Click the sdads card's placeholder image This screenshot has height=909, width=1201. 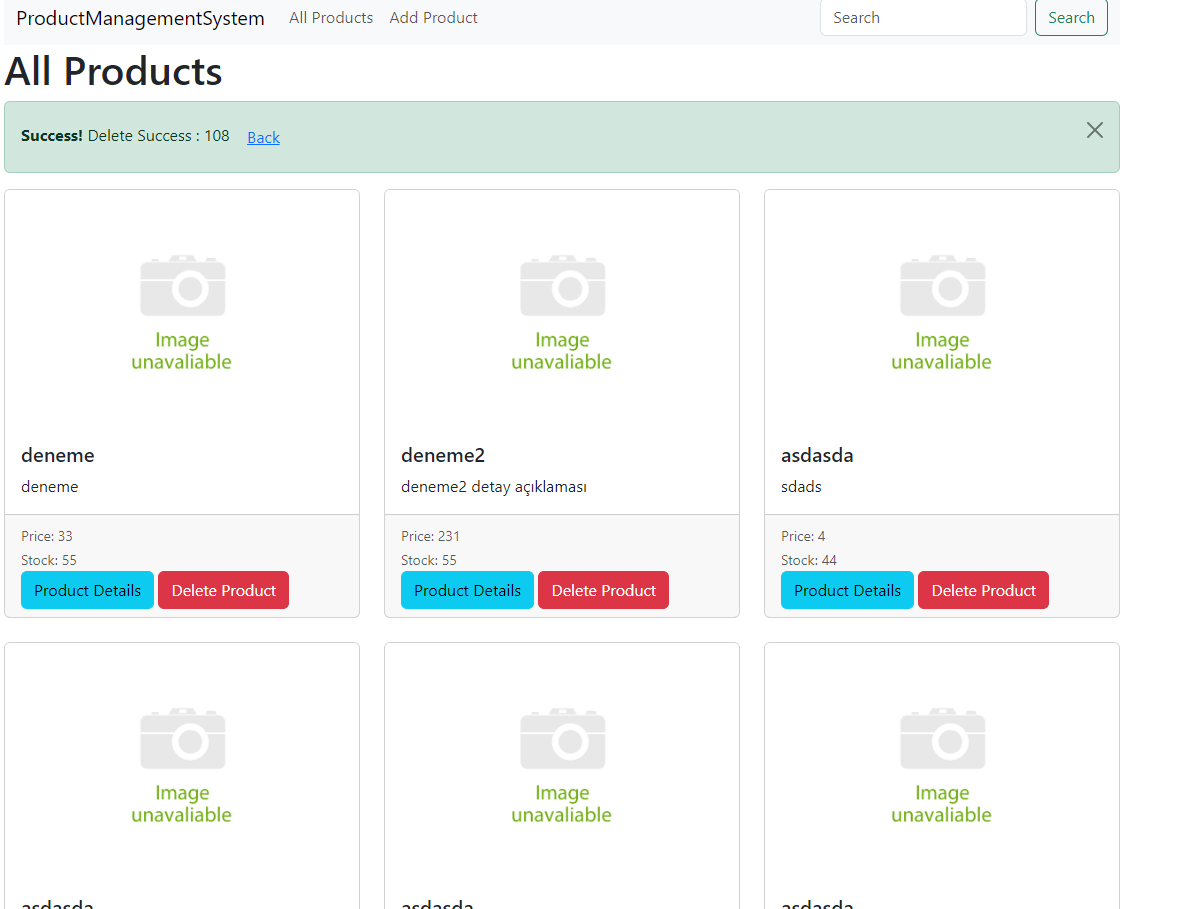942,313
